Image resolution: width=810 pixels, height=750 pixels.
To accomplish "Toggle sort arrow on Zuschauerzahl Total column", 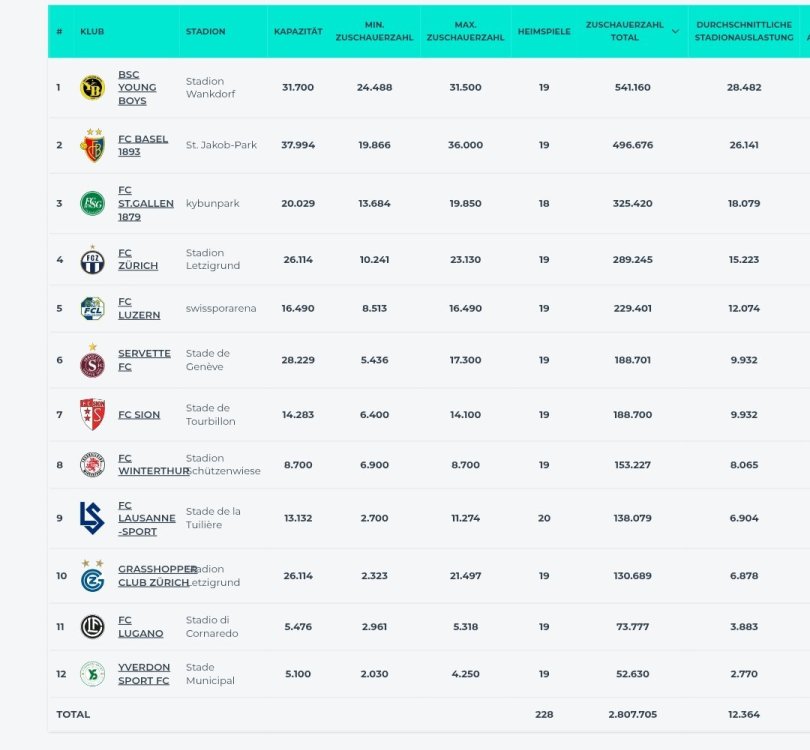I will pyautogui.click(x=675, y=32).
